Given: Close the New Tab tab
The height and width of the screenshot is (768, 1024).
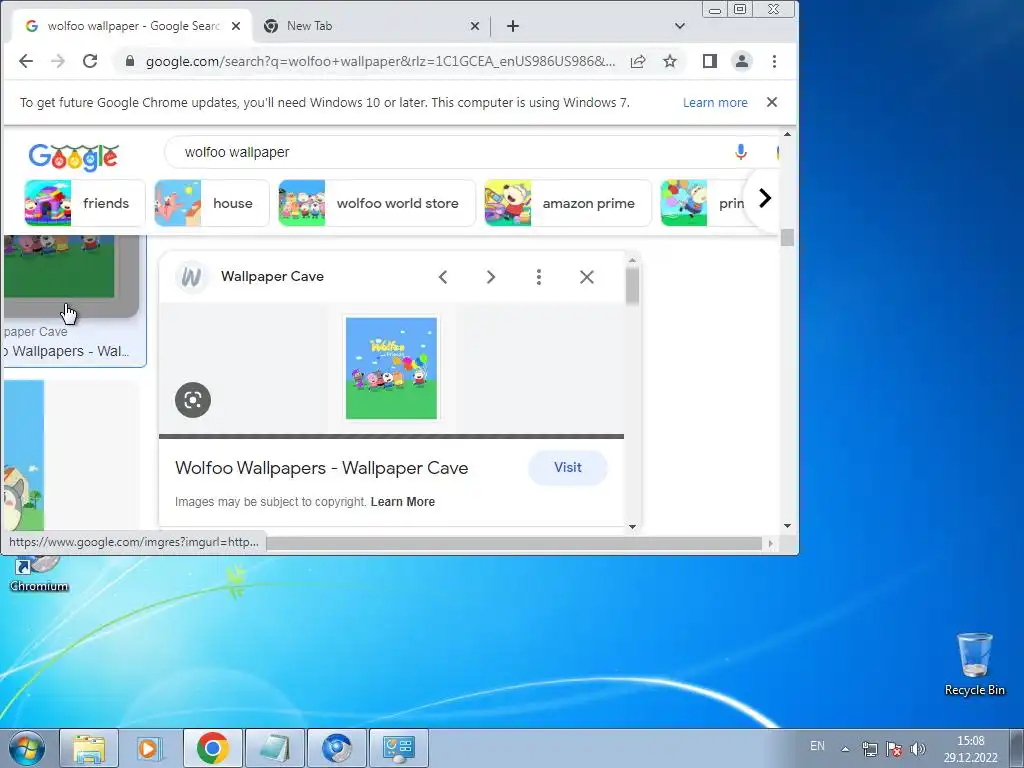Looking at the screenshot, I should point(475,26).
